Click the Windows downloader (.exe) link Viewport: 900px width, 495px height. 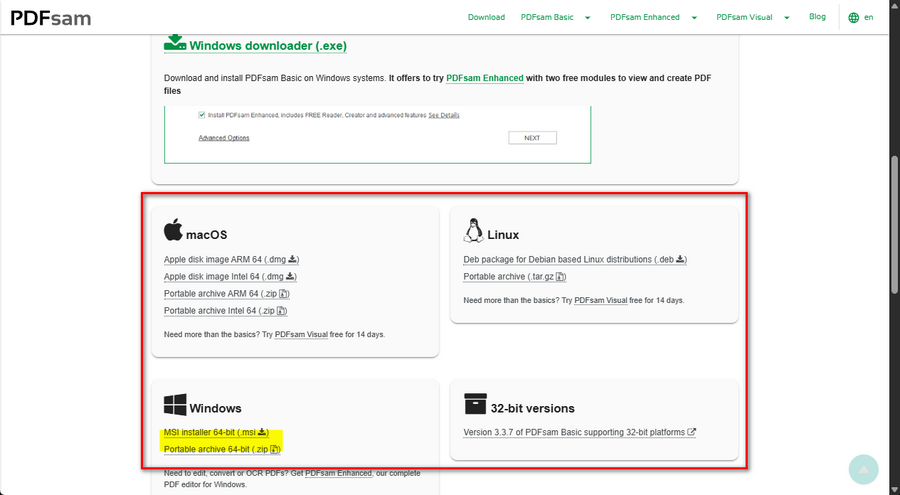click(x=267, y=46)
